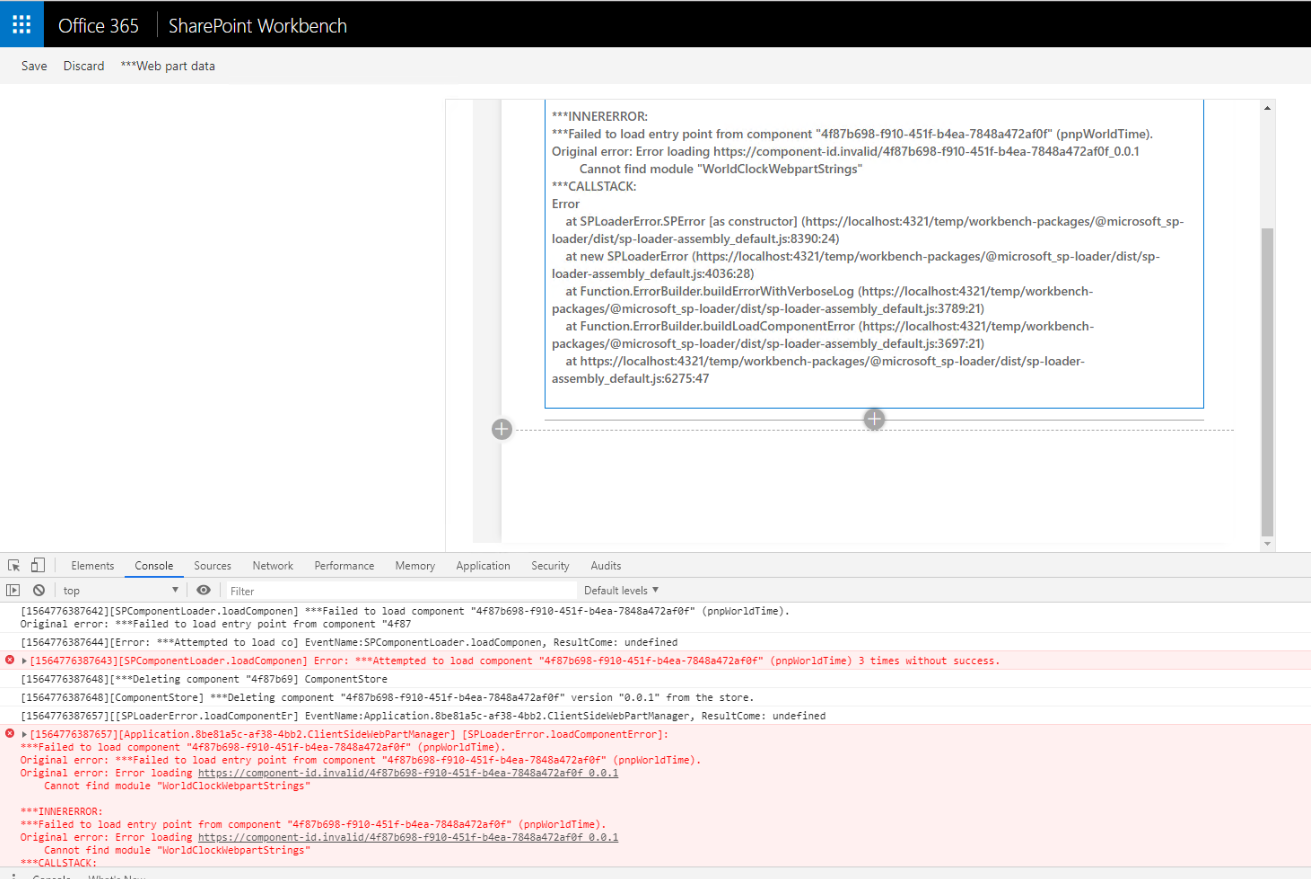Open the Web part data button
The image size is (1311, 879).
point(168,66)
